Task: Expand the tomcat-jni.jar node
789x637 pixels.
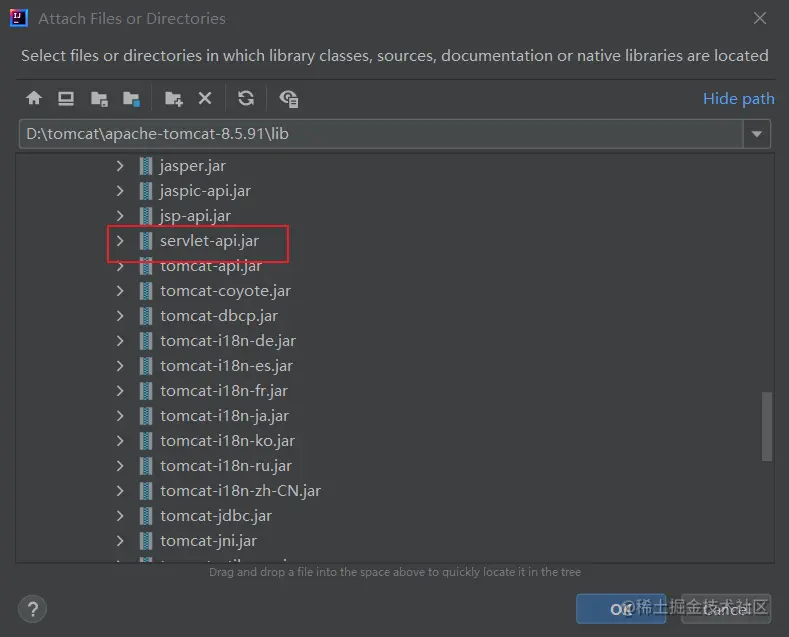Action: (120, 541)
